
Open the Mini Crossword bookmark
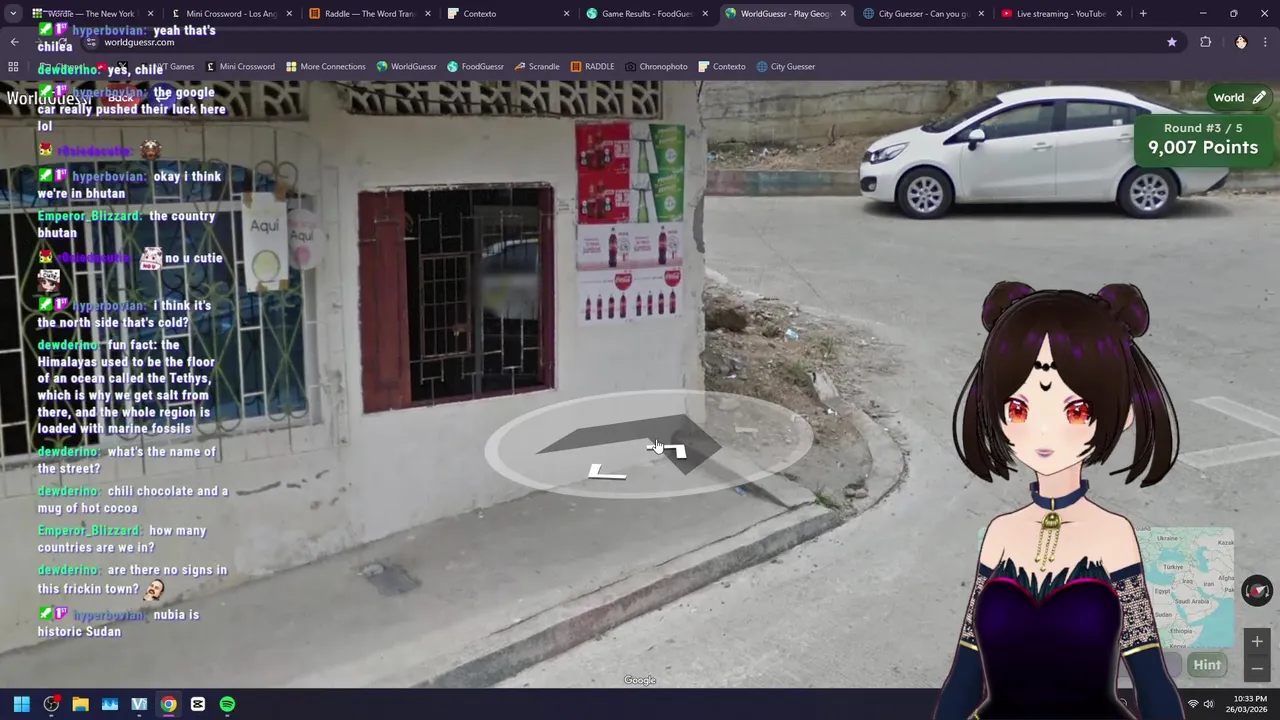(240, 66)
